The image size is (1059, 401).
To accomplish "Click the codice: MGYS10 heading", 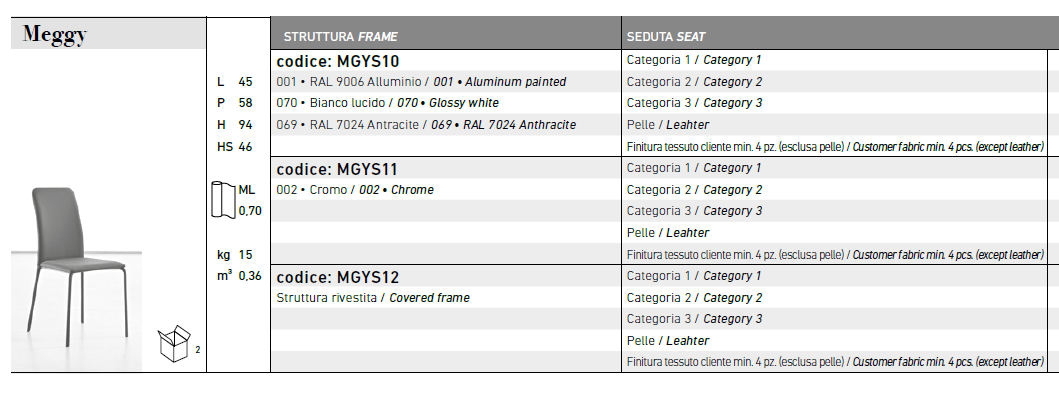I will pyautogui.click(x=338, y=61).
